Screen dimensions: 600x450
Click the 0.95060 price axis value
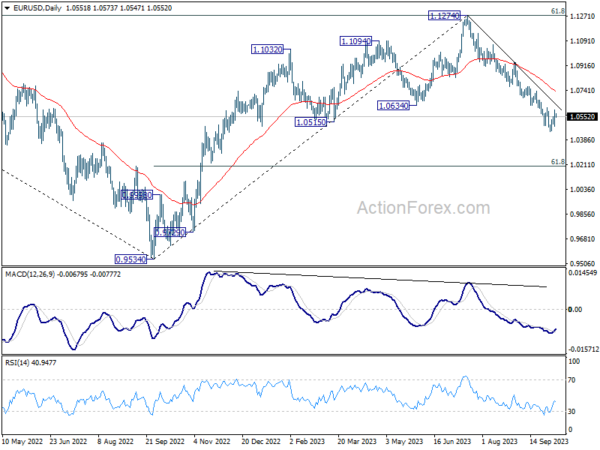click(582, 264)
